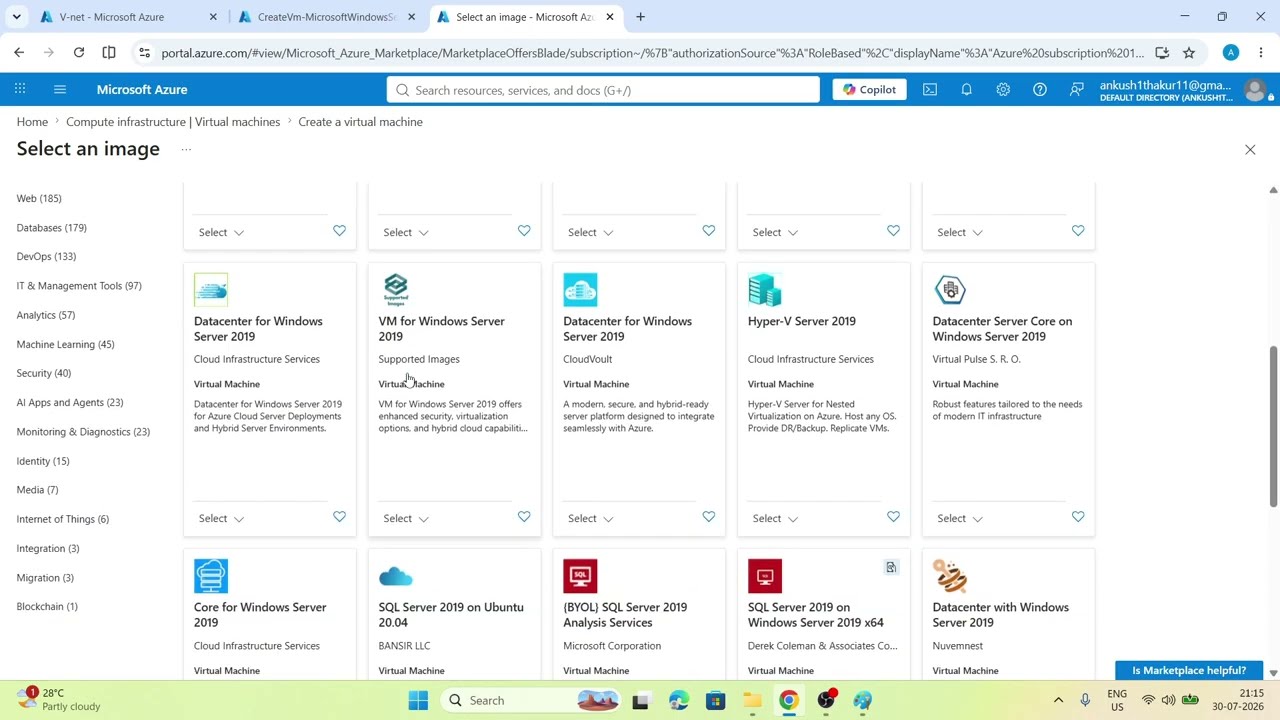Favorite Datacenter Server Core on Windows Server 2019
This screenshot has width=1280, height=720.
pyautogui.click(x=1078, y=517)
